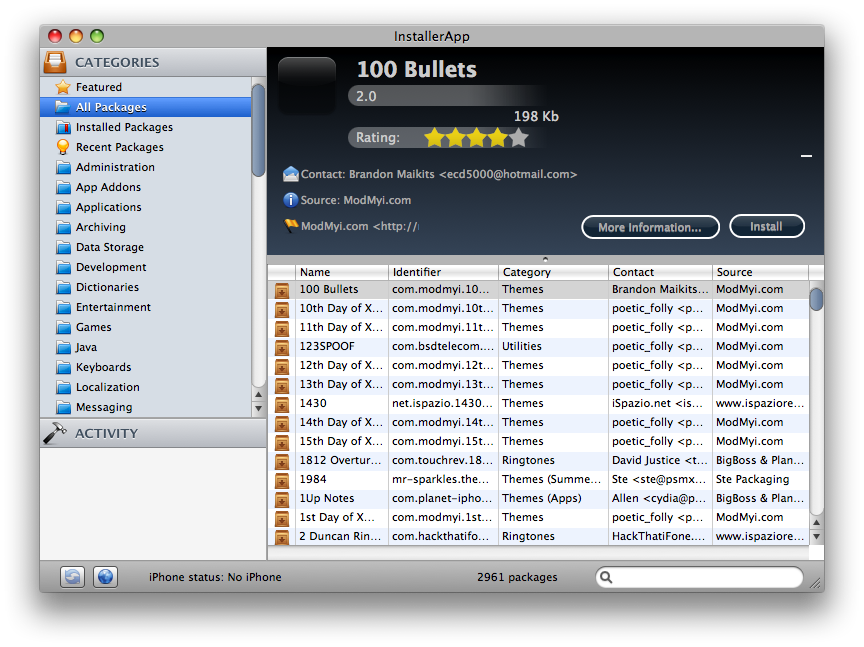
Task: Click the Themes (Apps) category cell
Action: click(553, 498)
